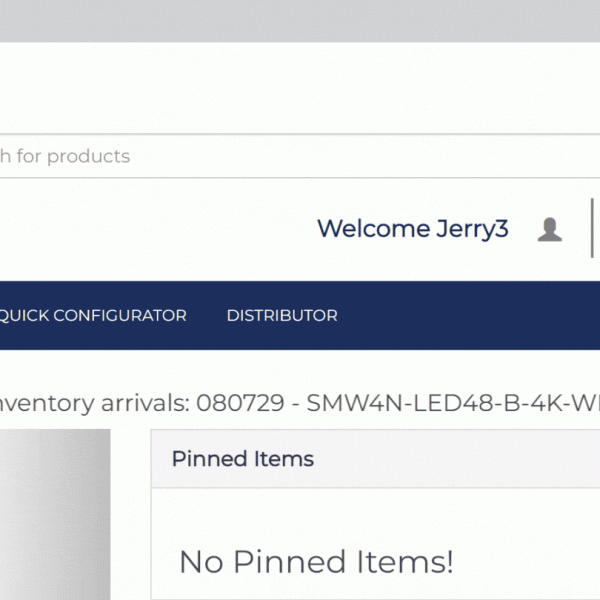The width and height of the screenshot is (600, 600).
Task: Open the Distributor menu item
Action: click(x=282, y=315)
